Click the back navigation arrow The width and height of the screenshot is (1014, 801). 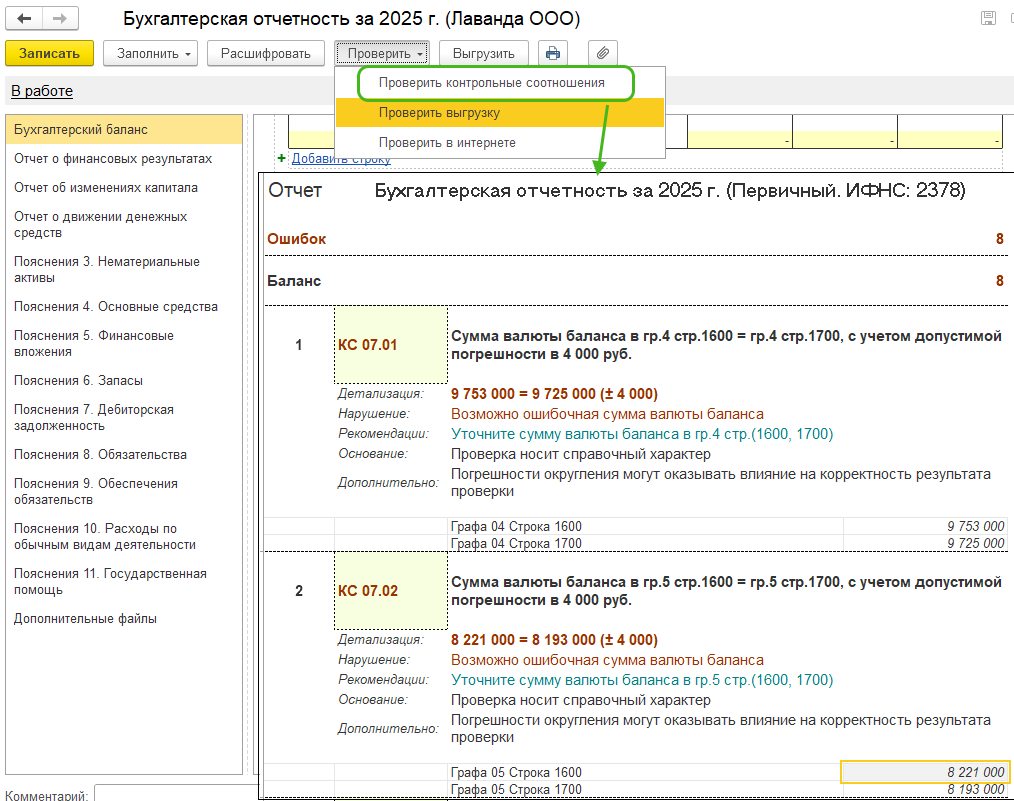point(25,19)
